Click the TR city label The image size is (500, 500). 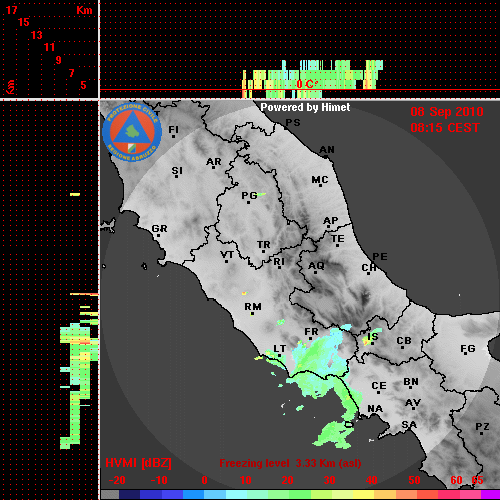(264, 245)
